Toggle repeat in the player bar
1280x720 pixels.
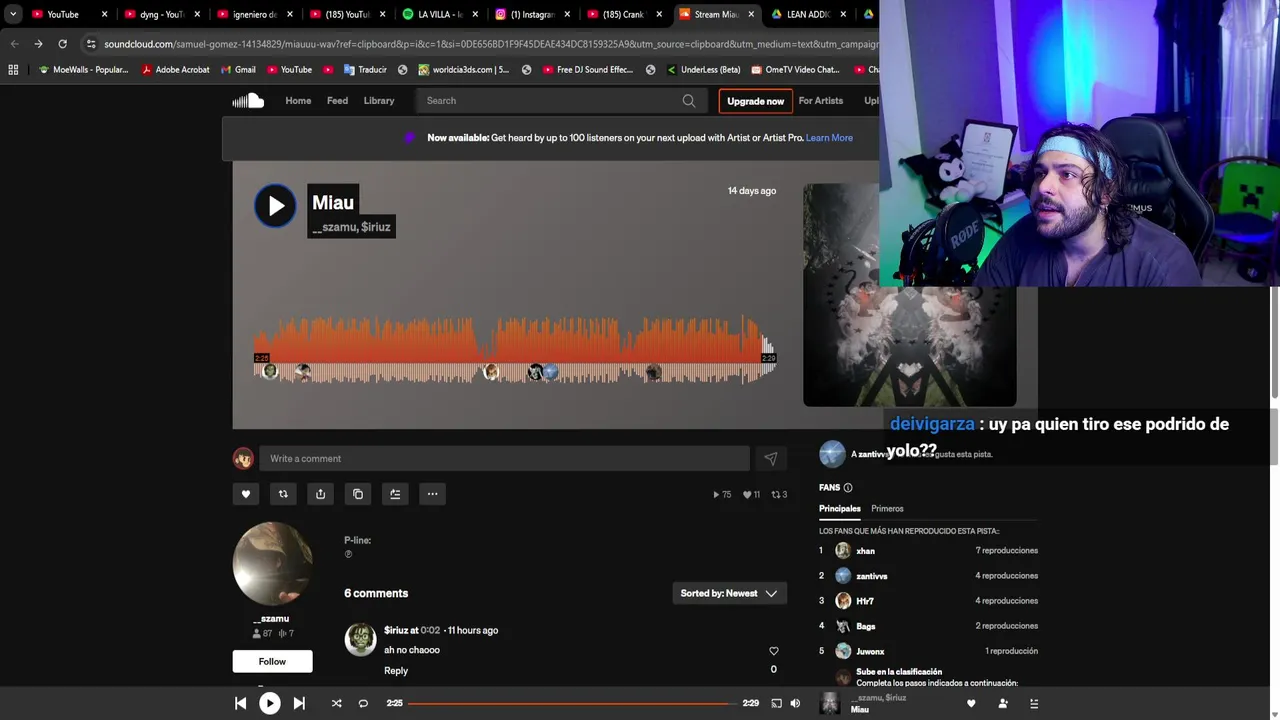coord(363,703)
